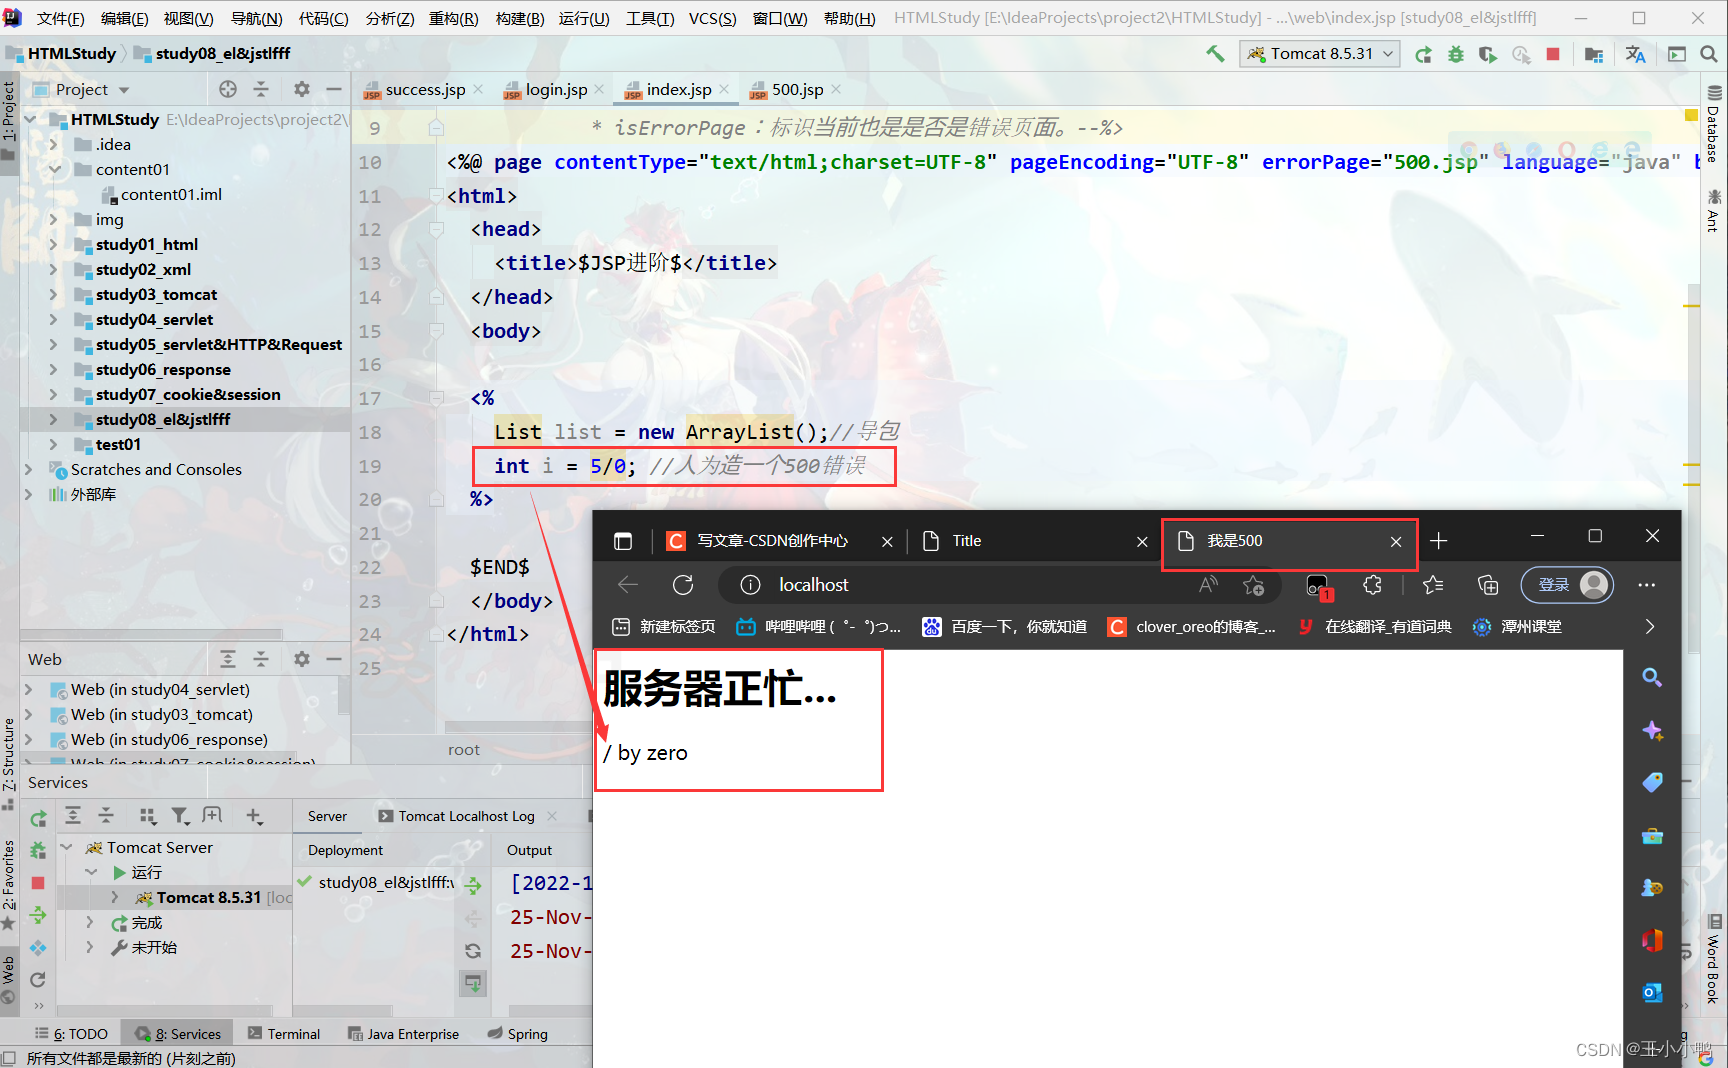This screenshot has width=1728, height=1068.
Task: Open 百度一下，你就知道 bookmark
Action: (1004, 626)
